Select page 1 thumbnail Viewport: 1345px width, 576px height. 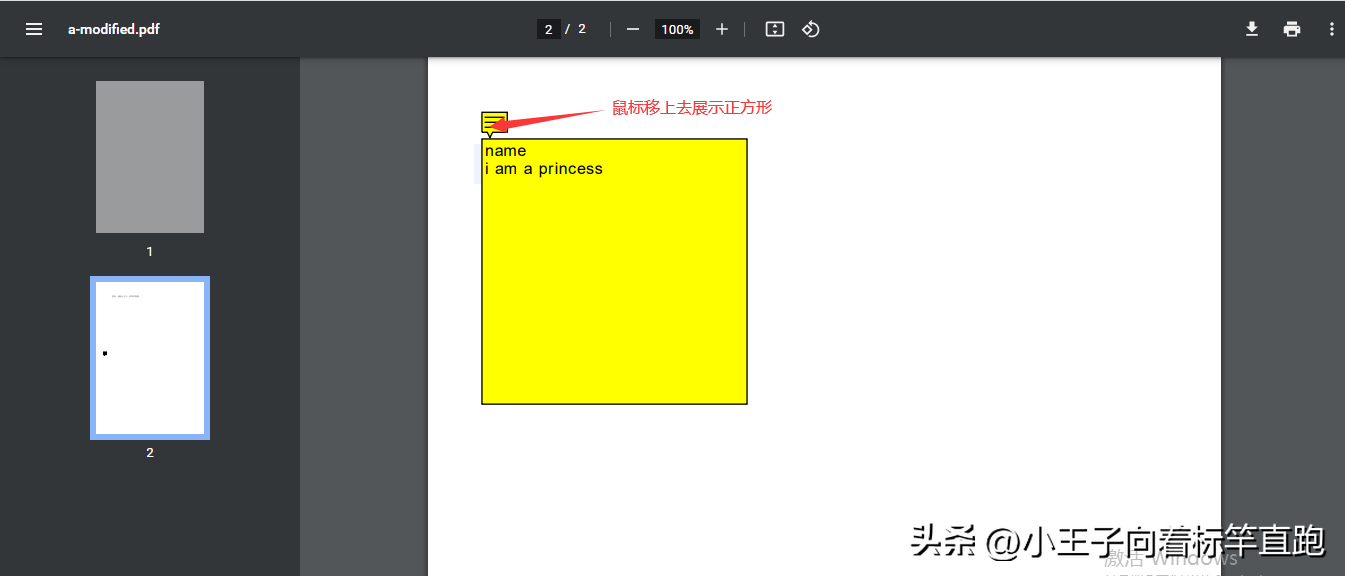pyautogui.click(x=150, y=157)
